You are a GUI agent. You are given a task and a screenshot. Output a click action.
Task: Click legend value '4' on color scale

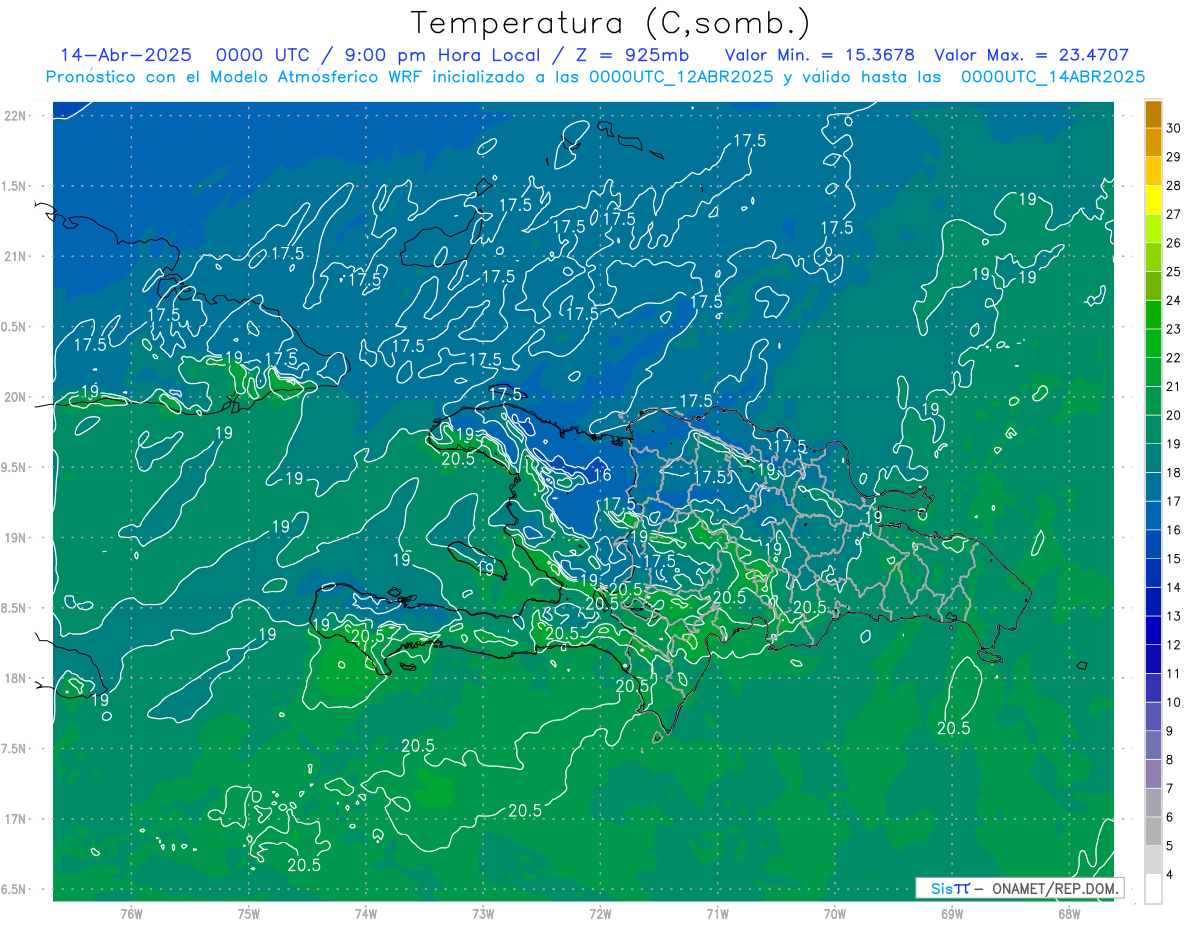1171,875
